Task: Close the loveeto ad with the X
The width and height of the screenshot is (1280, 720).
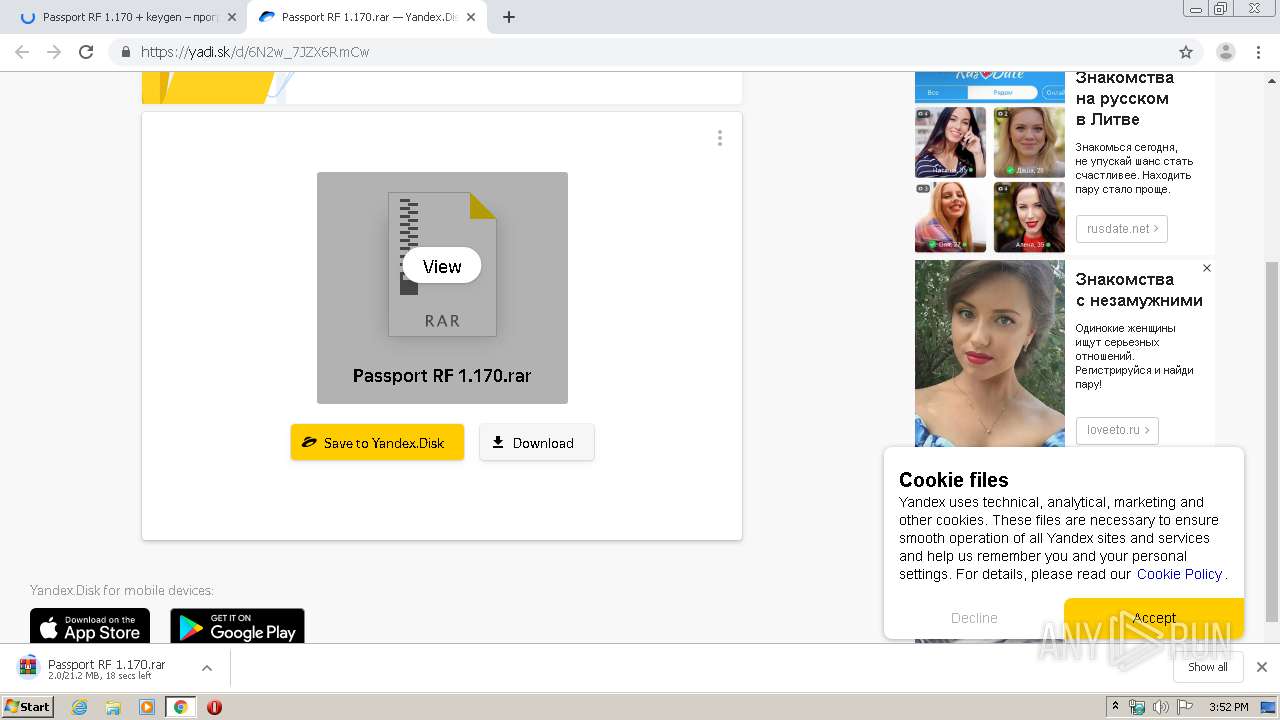Action: [1207, 268]
